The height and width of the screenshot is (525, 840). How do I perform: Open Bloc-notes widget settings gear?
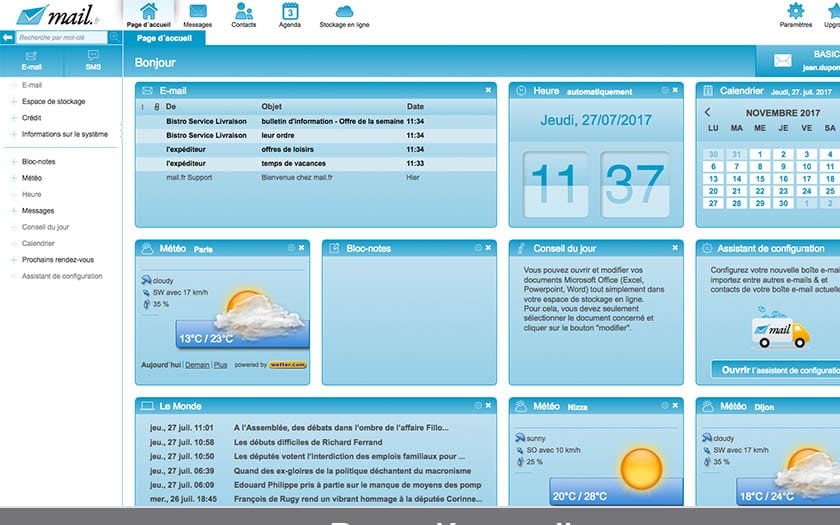point(478,248)
